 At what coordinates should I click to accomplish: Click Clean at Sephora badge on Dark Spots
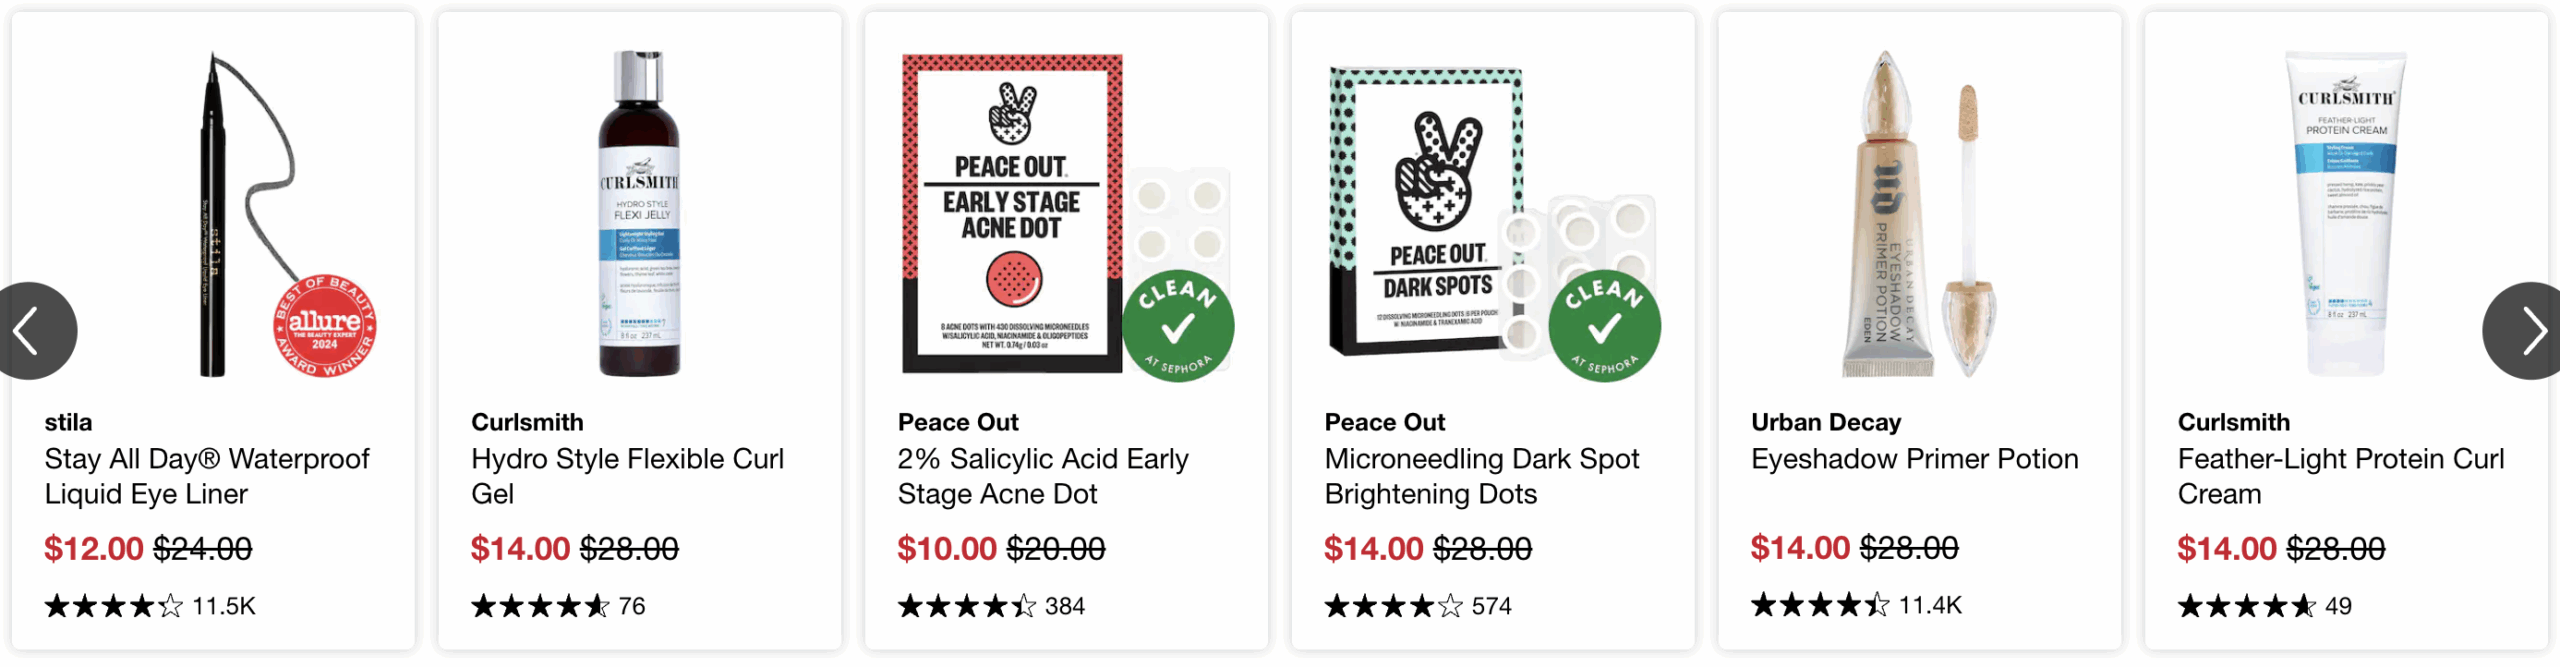[x=1604, y=327]
